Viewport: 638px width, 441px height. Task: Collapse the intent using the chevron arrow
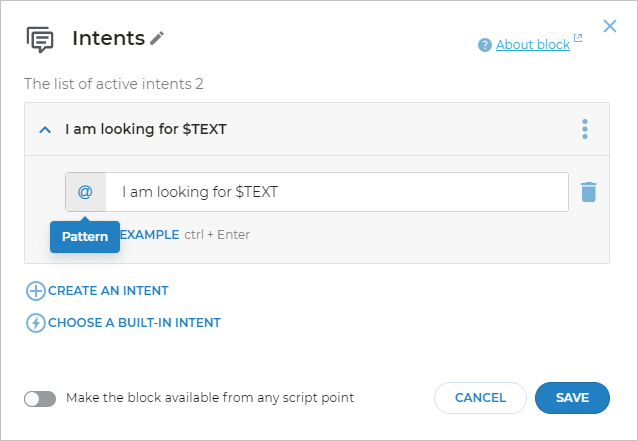click(44, 129)
